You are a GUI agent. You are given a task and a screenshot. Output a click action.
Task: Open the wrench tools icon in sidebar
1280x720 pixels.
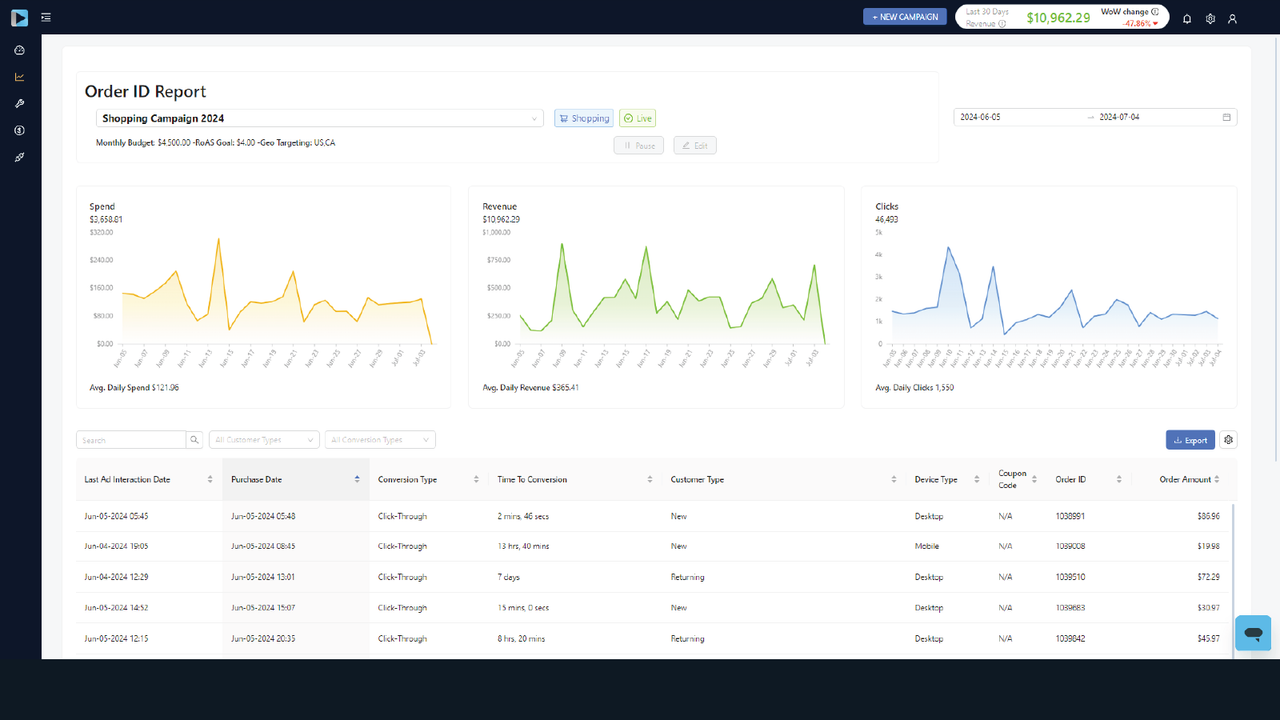point(20,104)
